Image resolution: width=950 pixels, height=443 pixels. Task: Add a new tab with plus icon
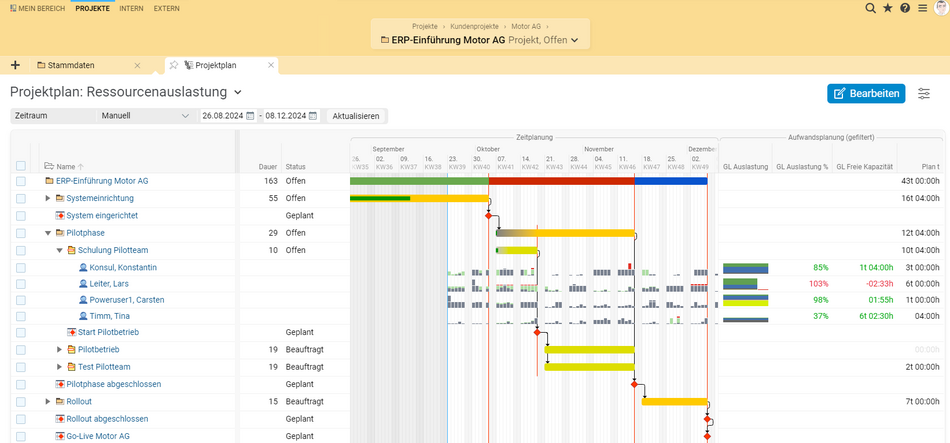point(16,65)
